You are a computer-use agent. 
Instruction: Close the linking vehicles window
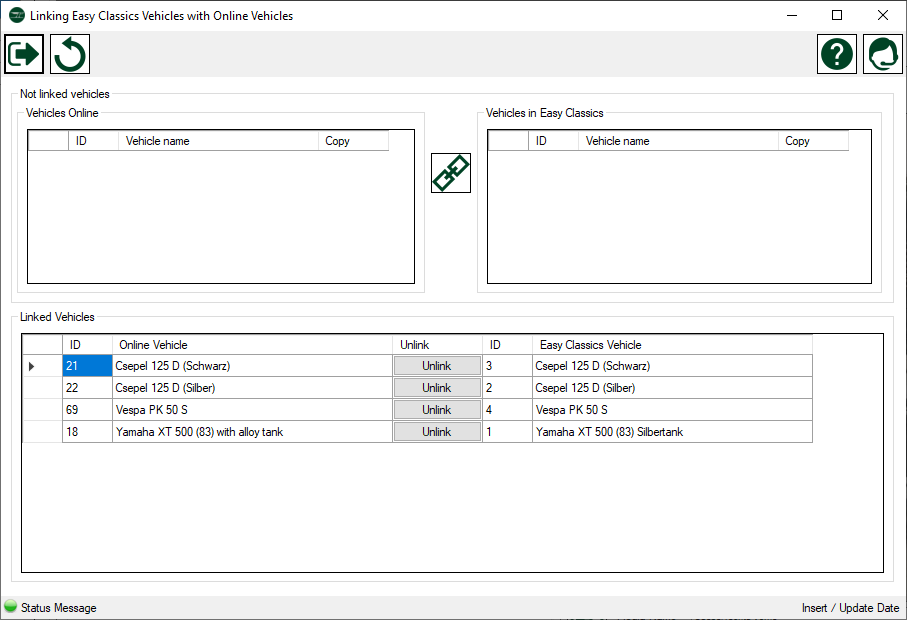point(883,16)
